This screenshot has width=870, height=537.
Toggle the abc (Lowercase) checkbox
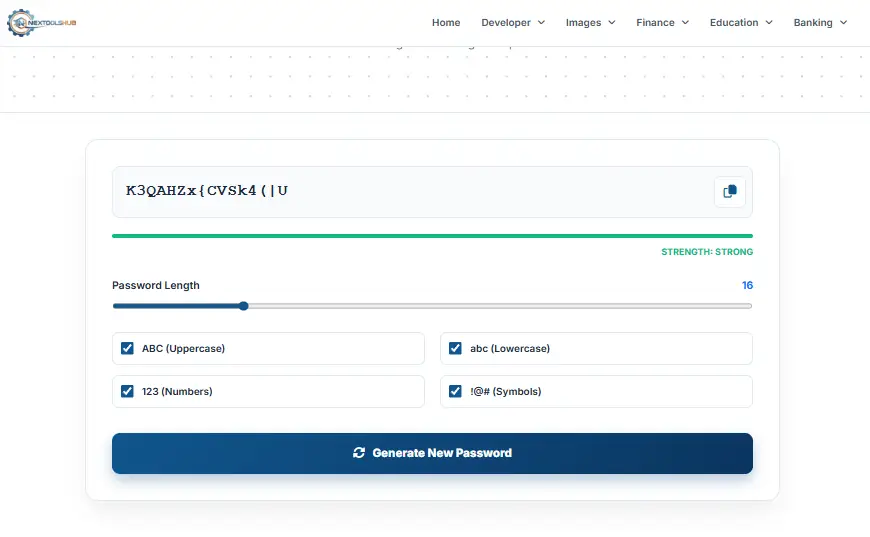point(455,349)
